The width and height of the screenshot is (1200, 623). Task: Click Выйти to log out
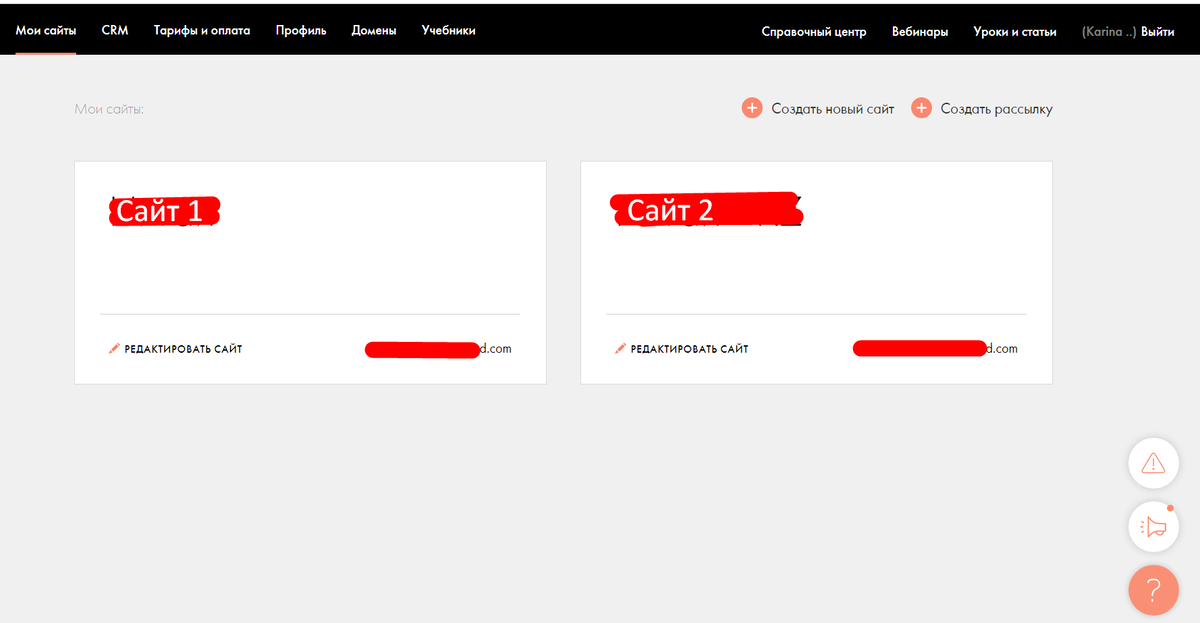[1158, 32]
